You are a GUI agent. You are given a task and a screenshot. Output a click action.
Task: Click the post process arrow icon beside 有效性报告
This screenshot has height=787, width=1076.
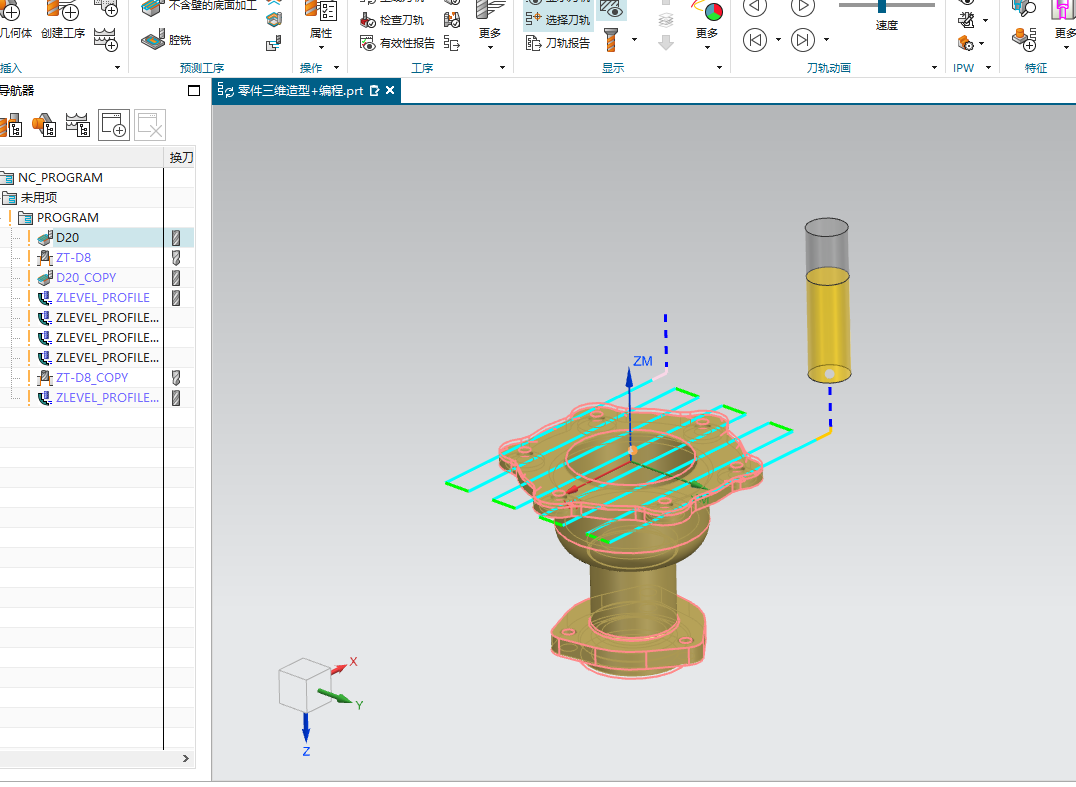[452, 43]
